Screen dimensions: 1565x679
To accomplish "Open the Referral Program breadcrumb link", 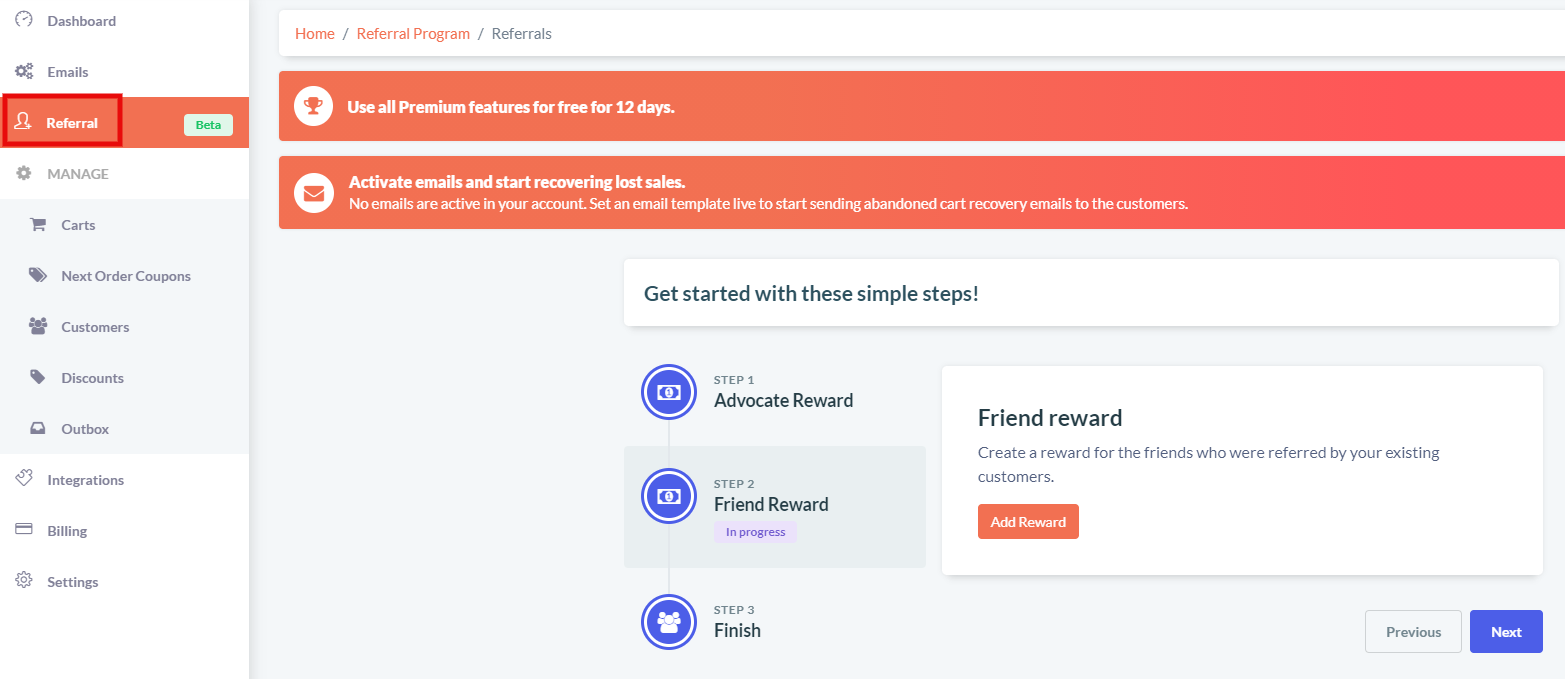I will click(x=413, y=33).
